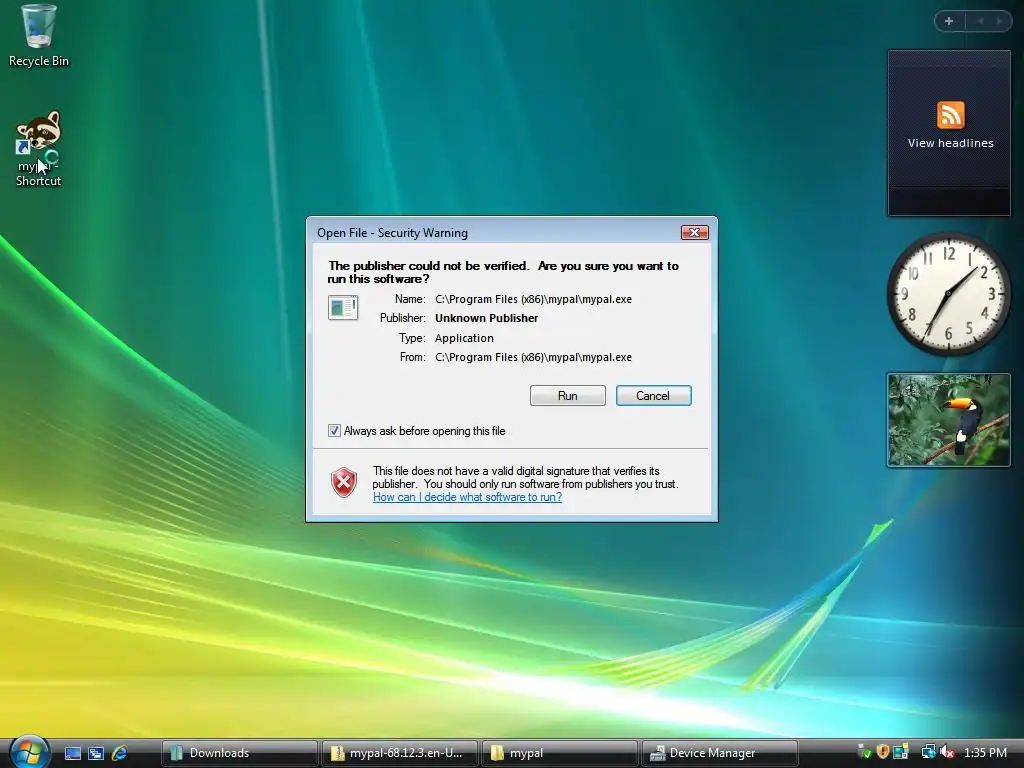Click the Unknown Publisher text
Screen dimensions: 1024x768
point(487,318)
